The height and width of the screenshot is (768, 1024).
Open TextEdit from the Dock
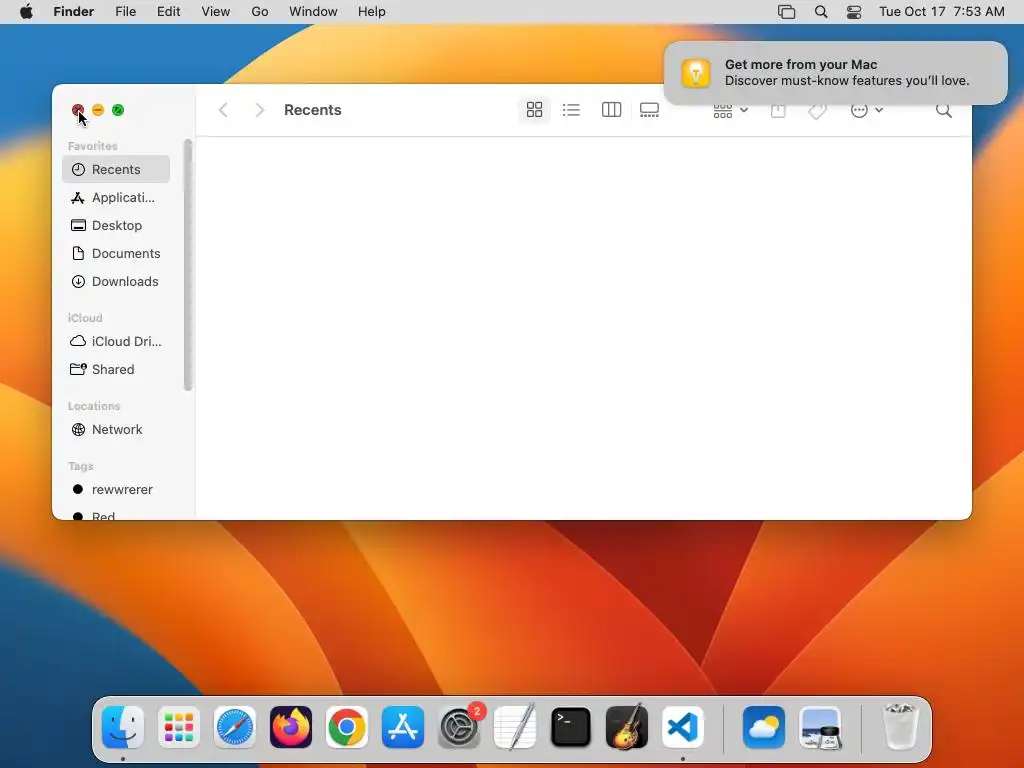(515, 727)
